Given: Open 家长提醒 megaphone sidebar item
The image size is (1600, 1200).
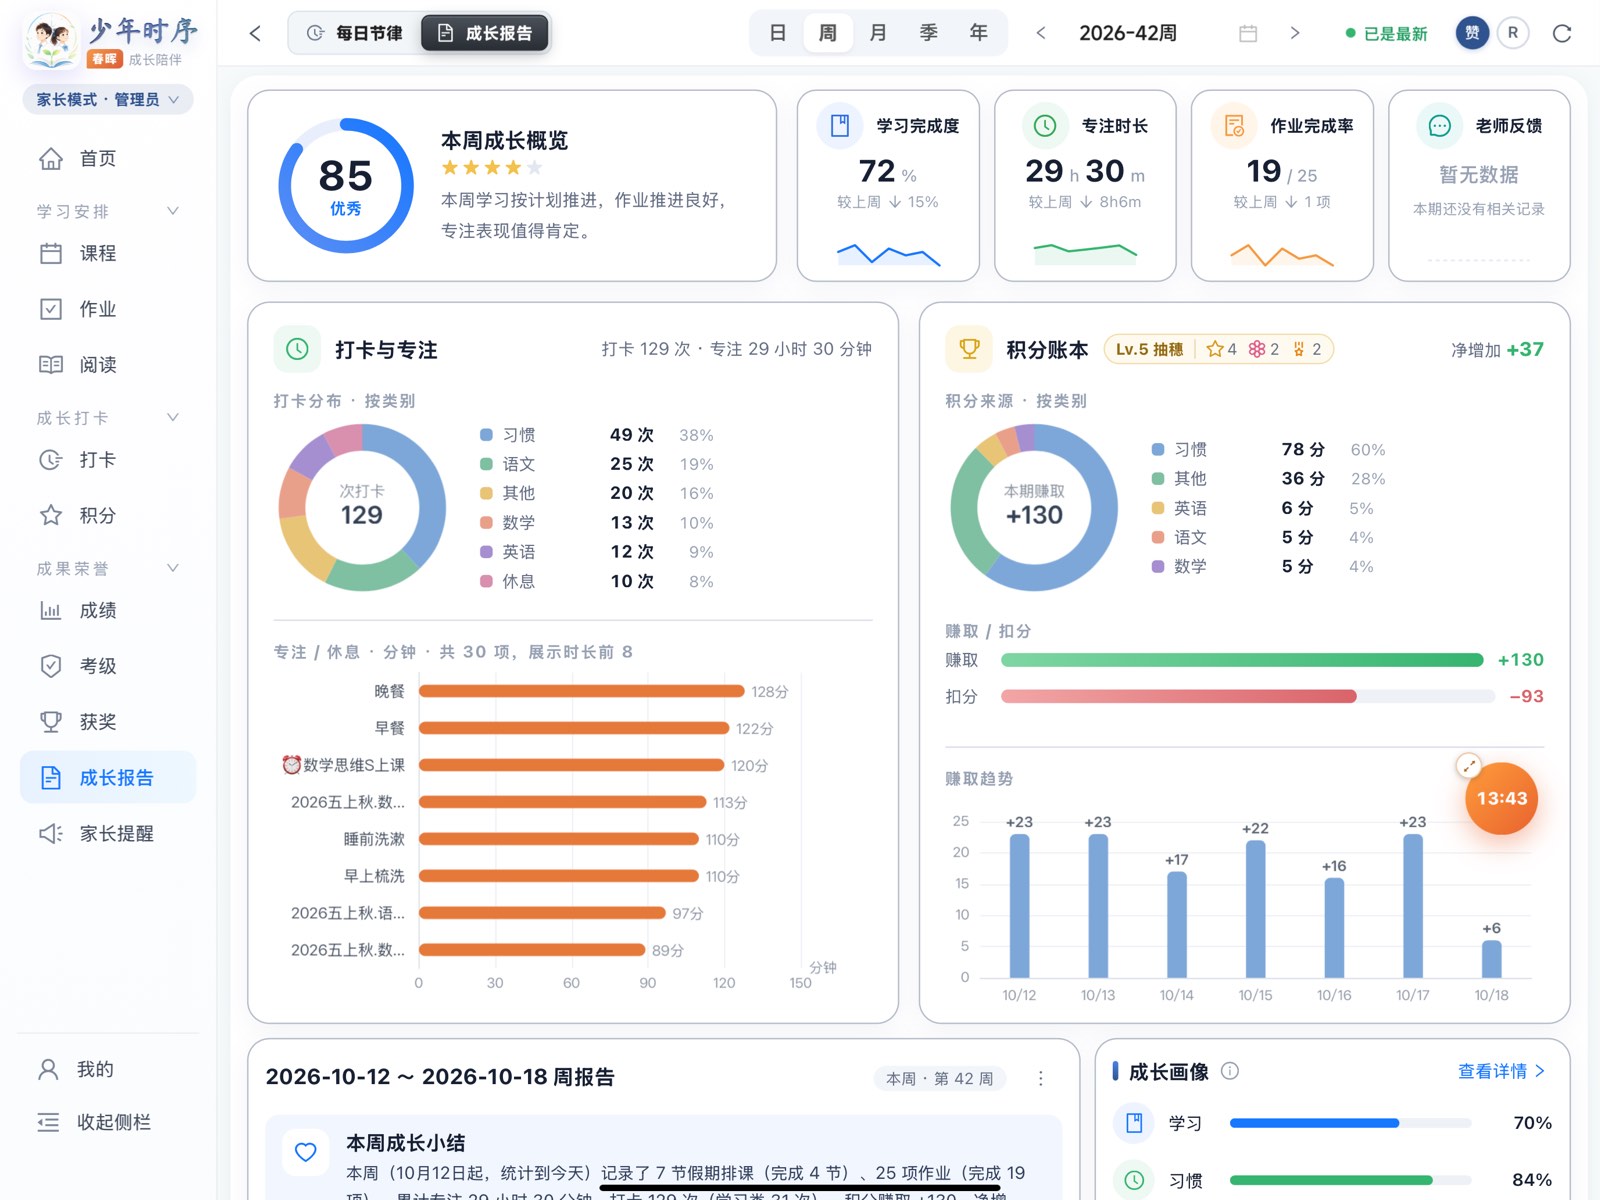Looking at the screenshot, I should [x=108, y=833].
